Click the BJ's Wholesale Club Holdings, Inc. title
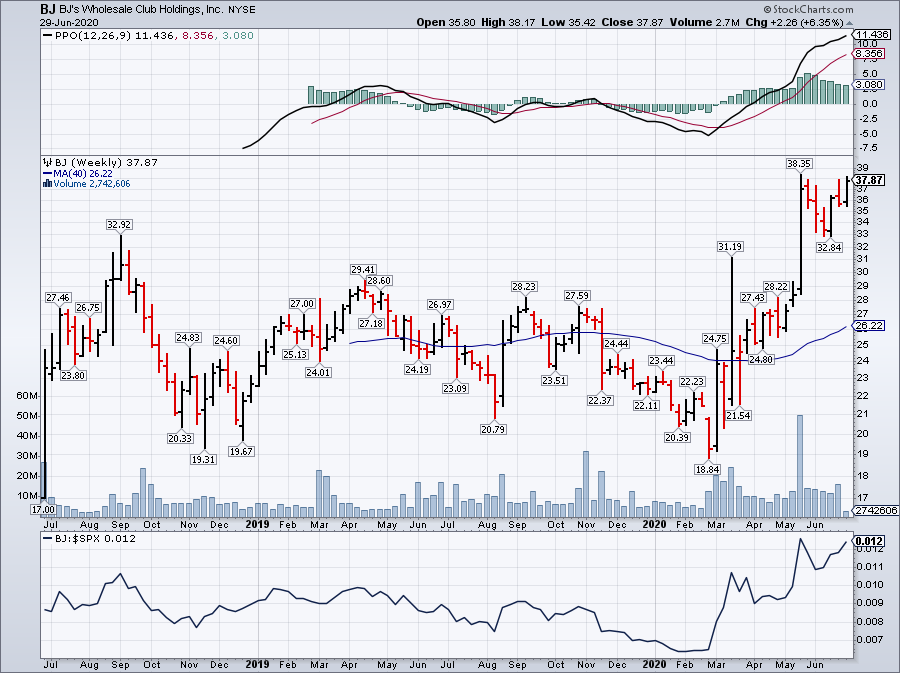900x673 pixels. coord(141,10)
